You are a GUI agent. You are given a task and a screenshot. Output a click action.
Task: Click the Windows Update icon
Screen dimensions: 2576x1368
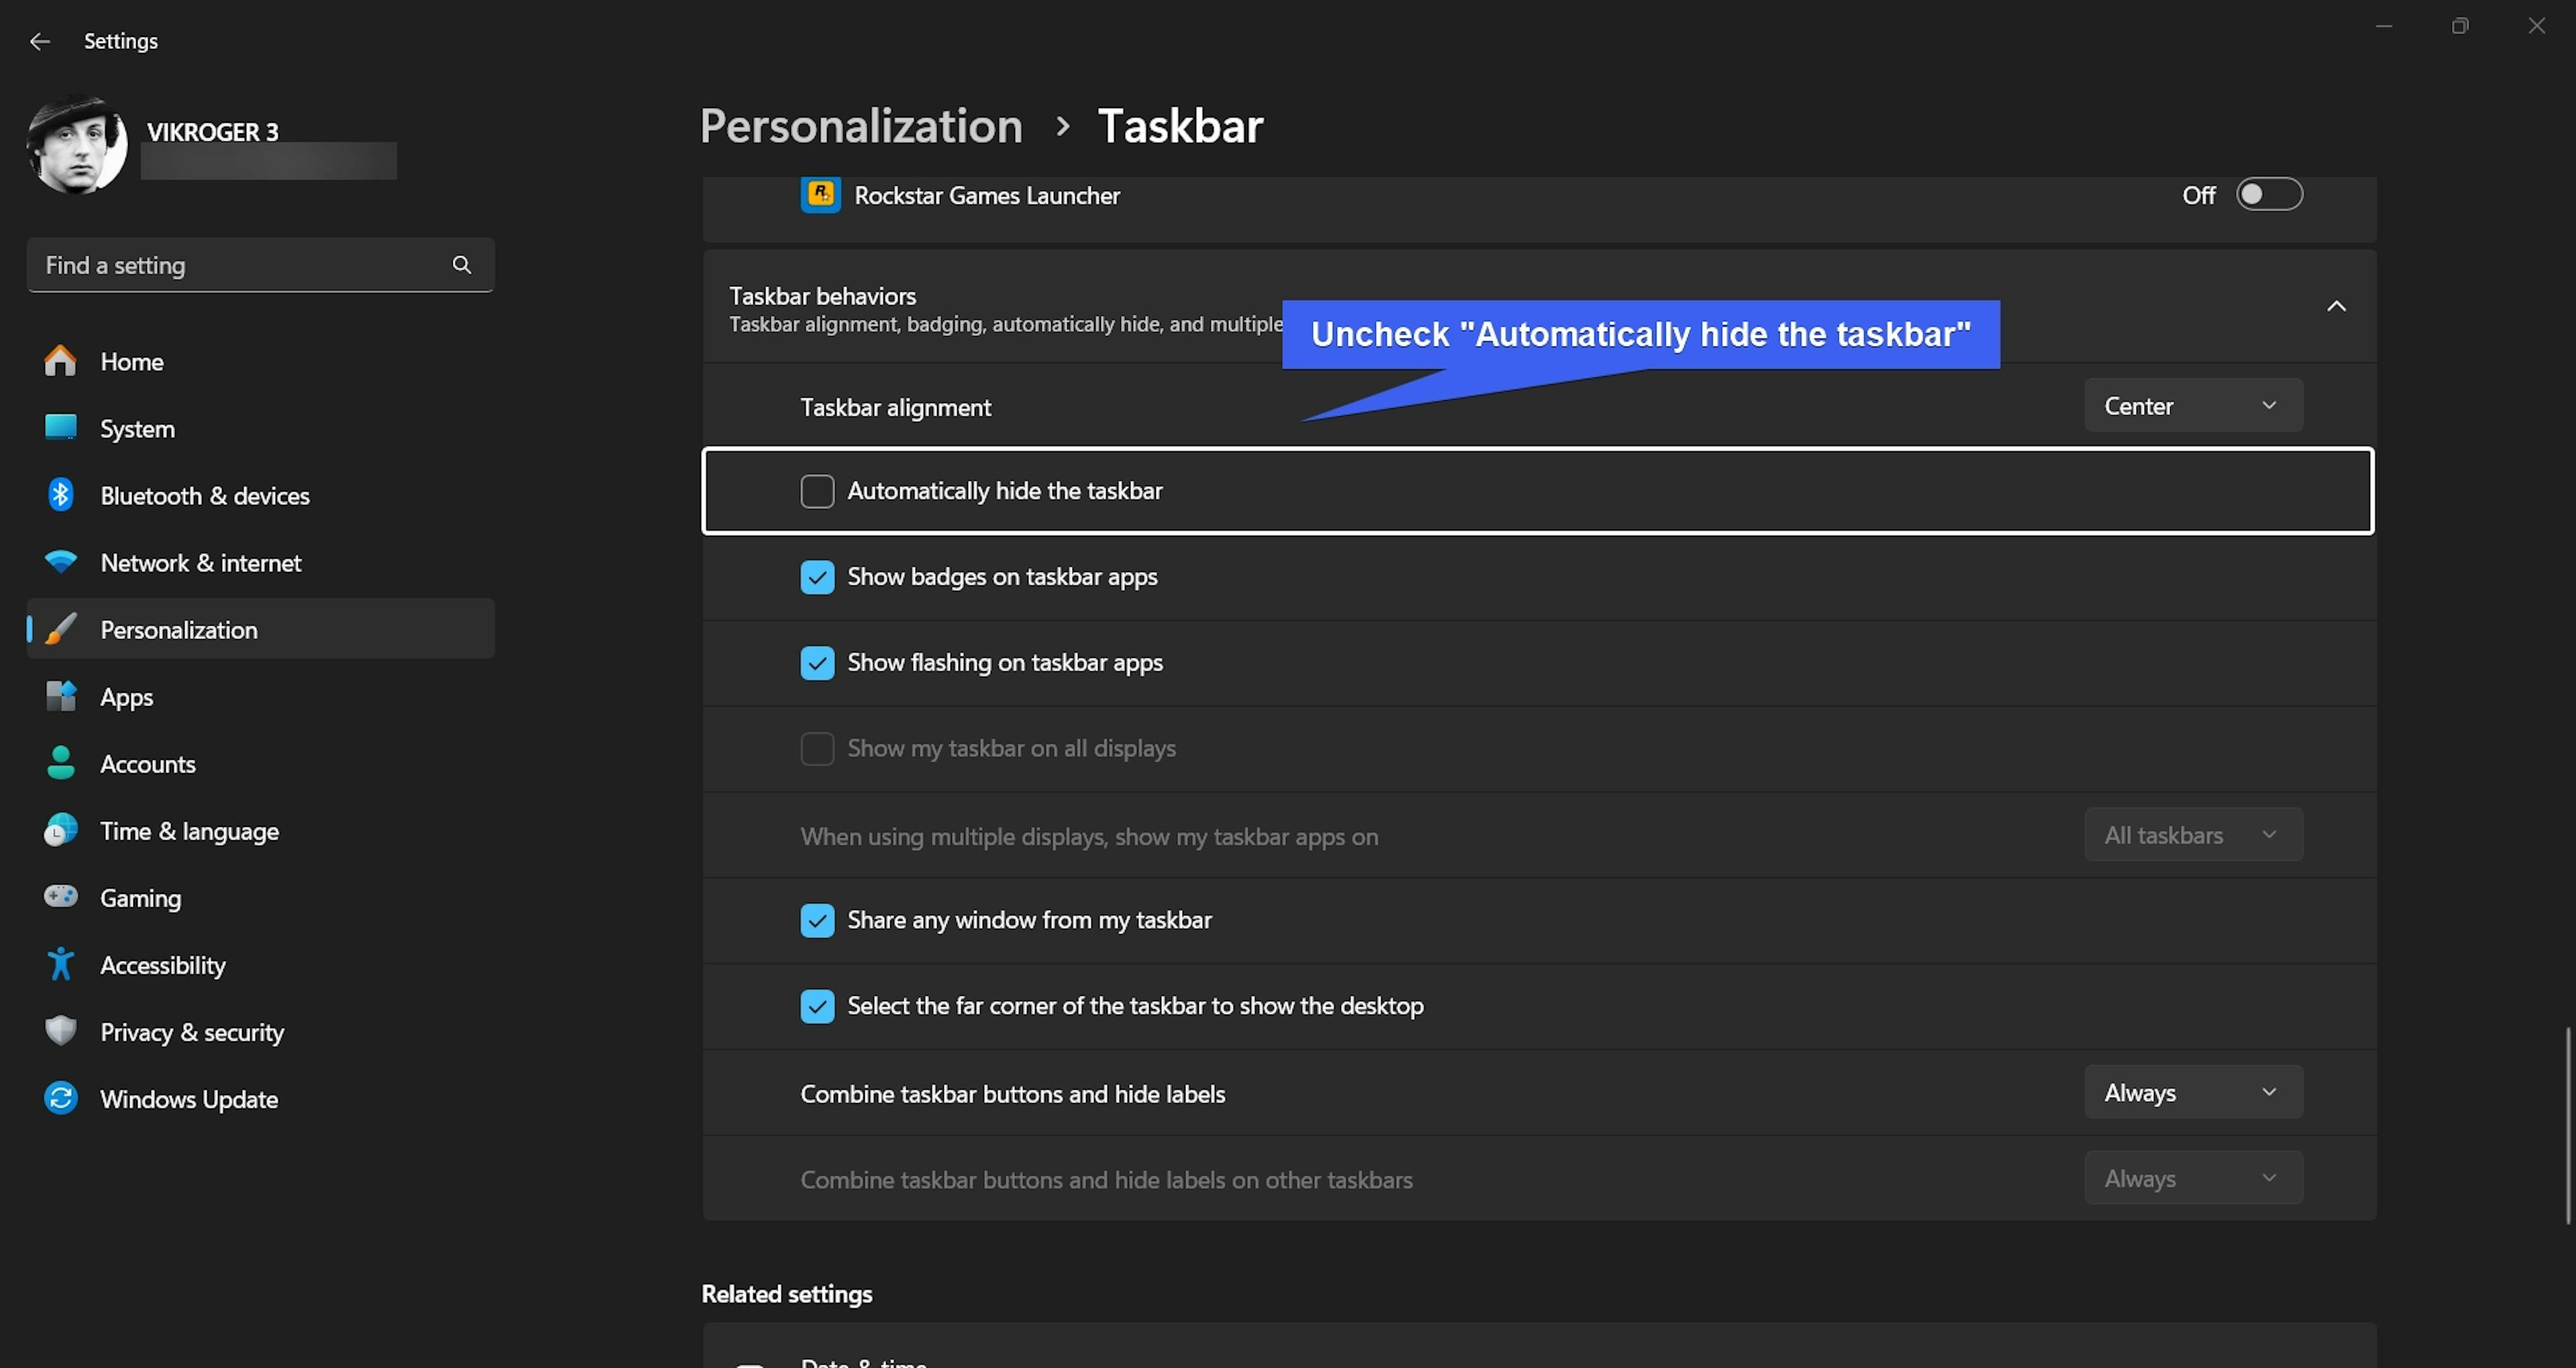point(61,1098)
